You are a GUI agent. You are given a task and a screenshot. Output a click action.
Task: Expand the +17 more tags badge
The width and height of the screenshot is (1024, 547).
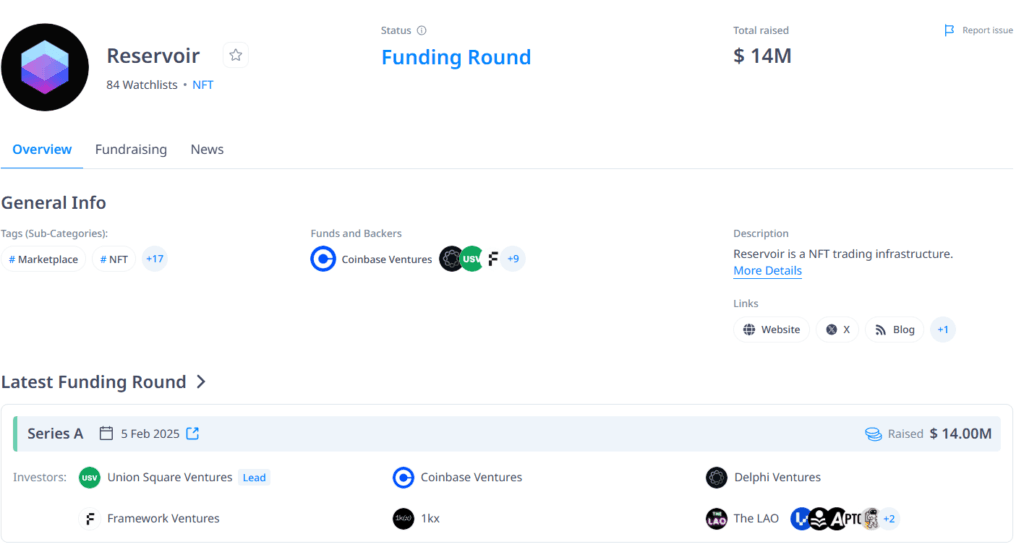click(x=154, y=259)
